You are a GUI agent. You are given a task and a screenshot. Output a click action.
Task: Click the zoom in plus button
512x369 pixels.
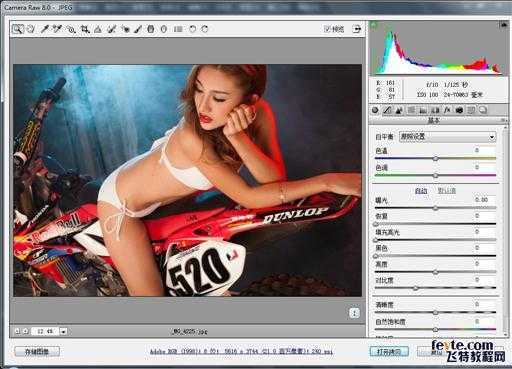pos(25,331)
